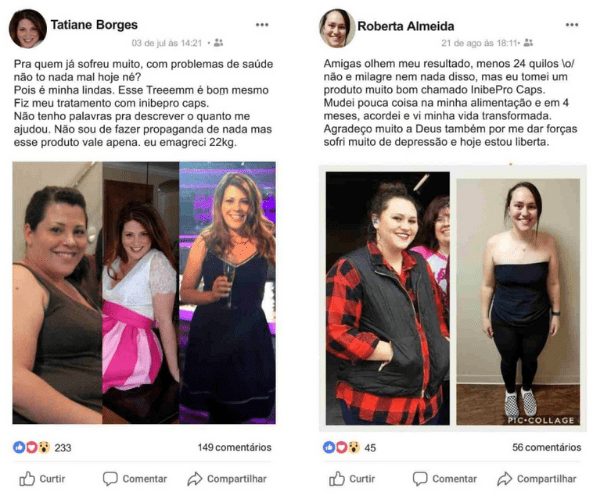Image resolution: width=600 pixels, height=496 pixels.
Task: Open Tatiane's three-photo collage image
Action: 144,293
